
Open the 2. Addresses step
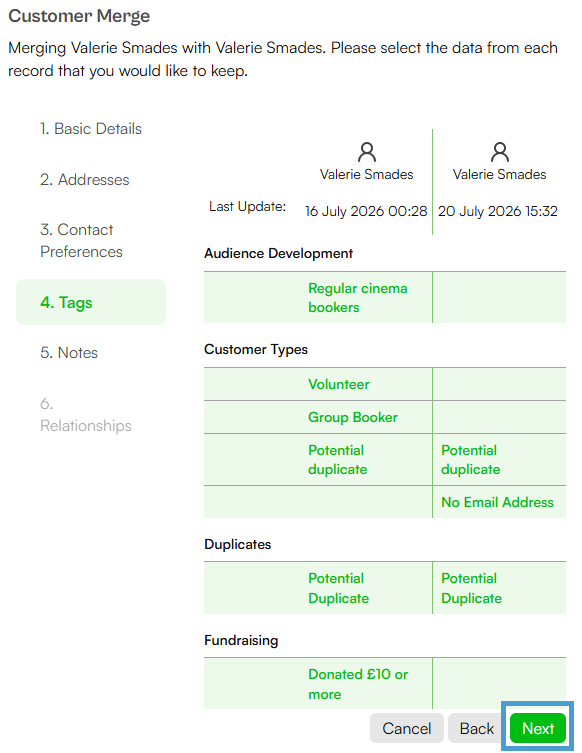pyautogui.click(x=85, y=180)
